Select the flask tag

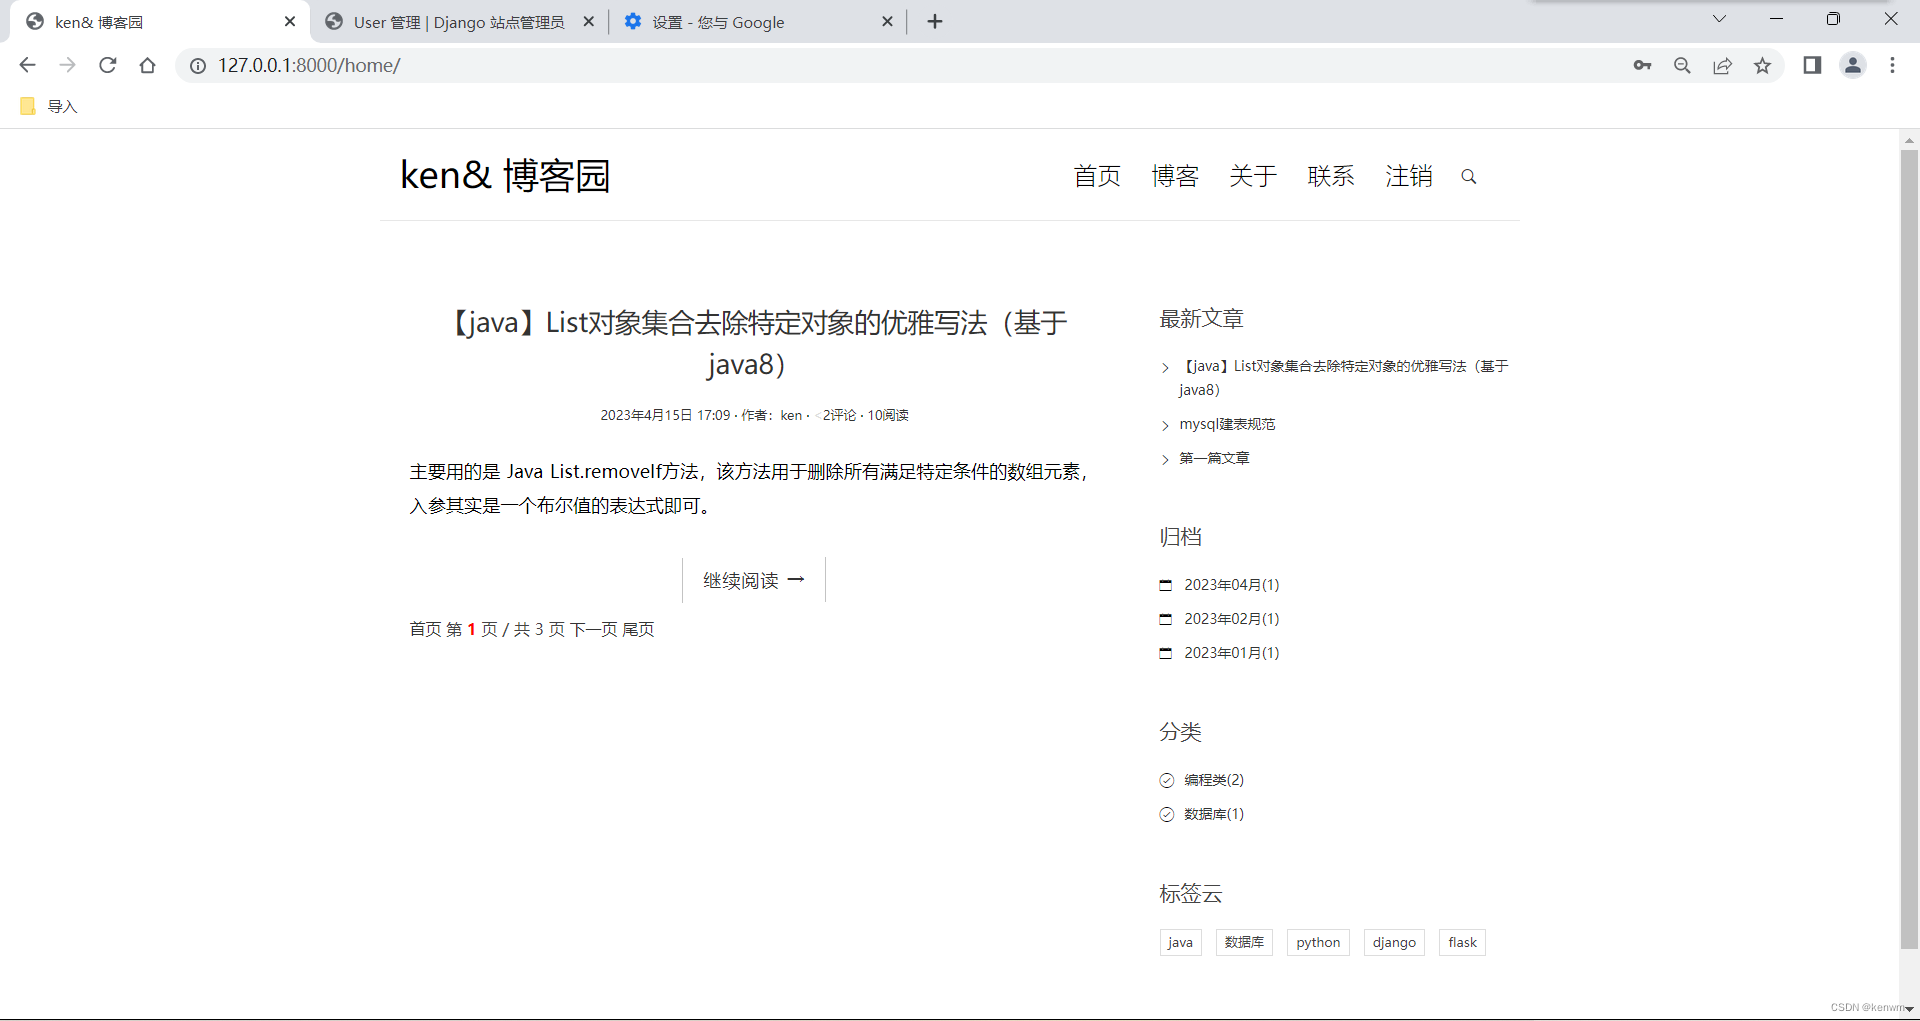pos(1462,943)
